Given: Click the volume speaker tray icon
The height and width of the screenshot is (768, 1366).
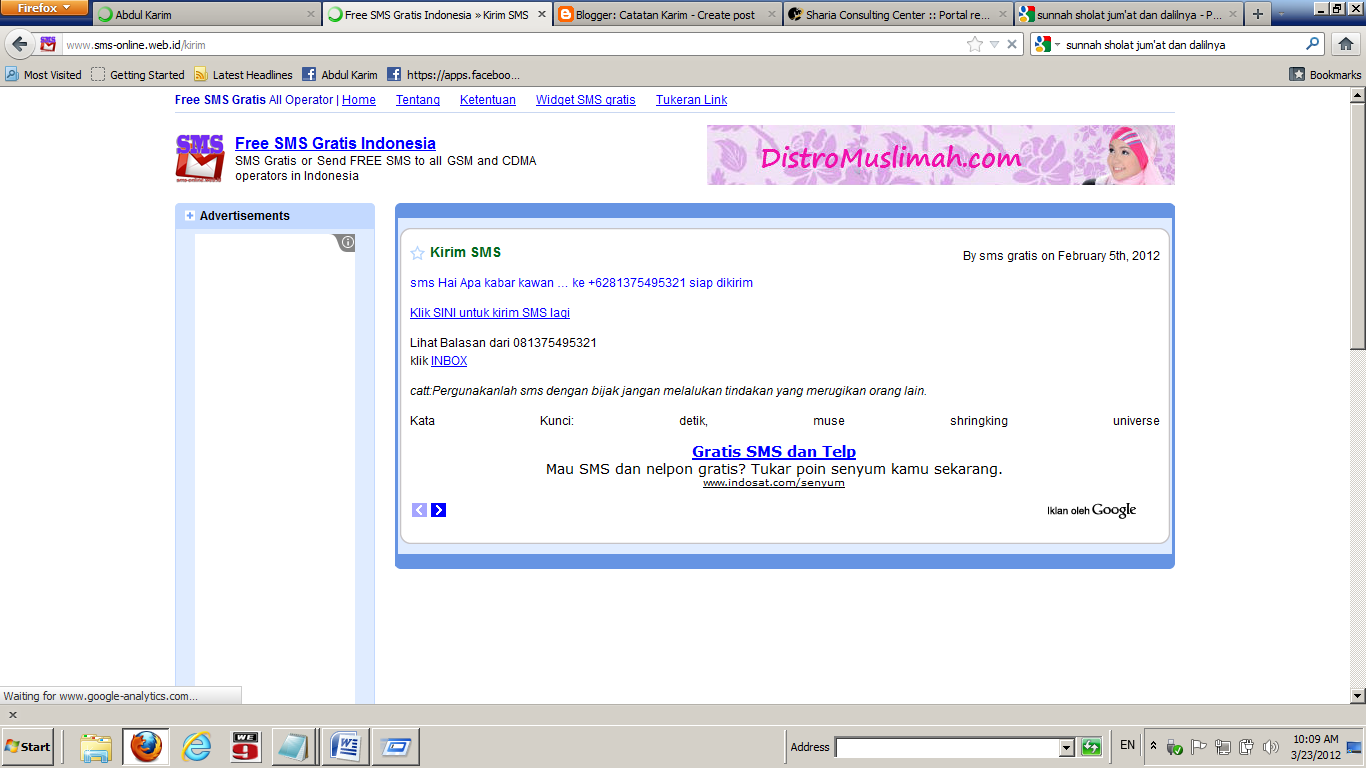Looking at the screenshot, I should (1270, 747).
